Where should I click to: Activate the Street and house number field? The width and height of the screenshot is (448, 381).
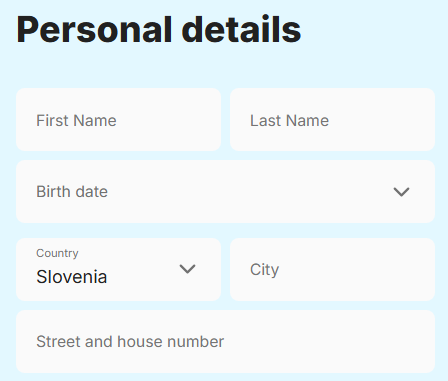click(225, 342)
